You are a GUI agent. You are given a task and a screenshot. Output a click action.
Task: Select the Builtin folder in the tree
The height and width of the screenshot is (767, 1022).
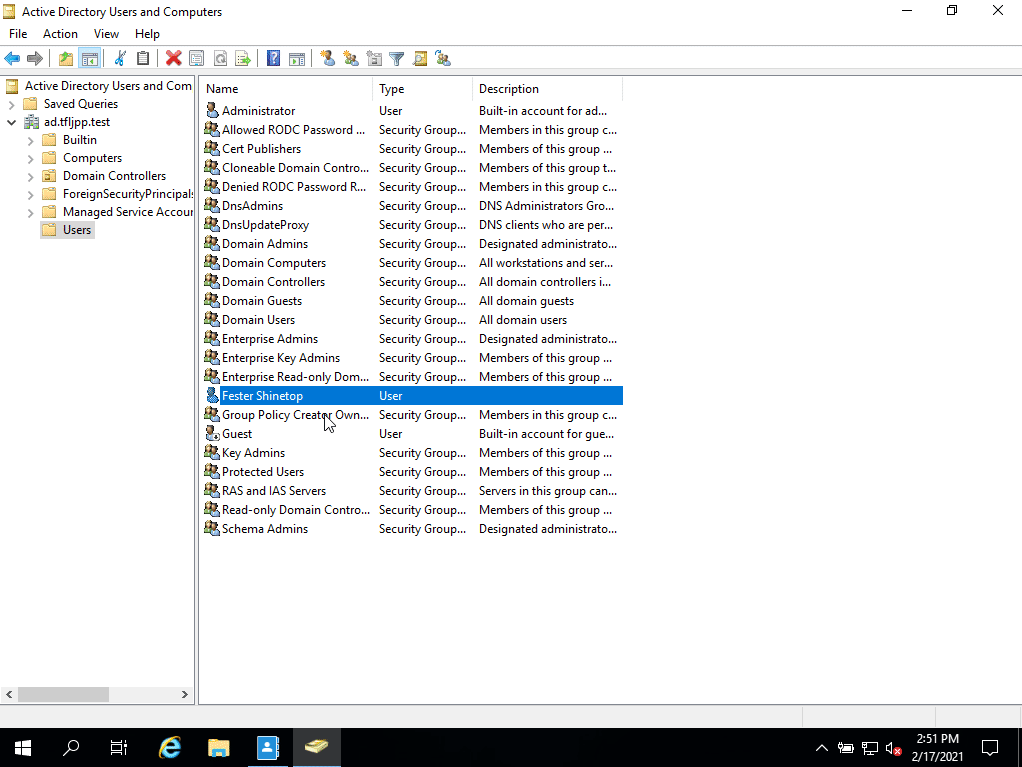pos(80,140)
